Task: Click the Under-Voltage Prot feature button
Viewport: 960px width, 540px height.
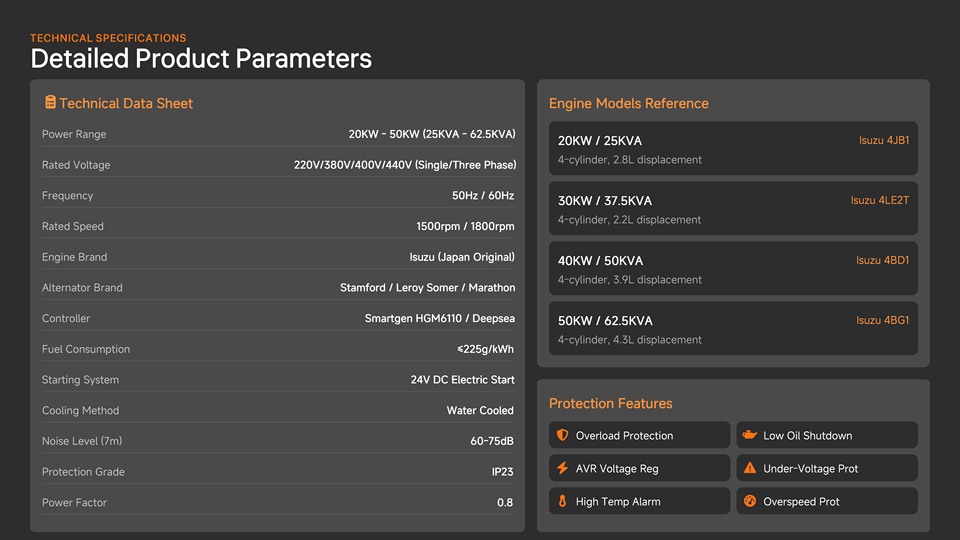Action: coord(827,468)
